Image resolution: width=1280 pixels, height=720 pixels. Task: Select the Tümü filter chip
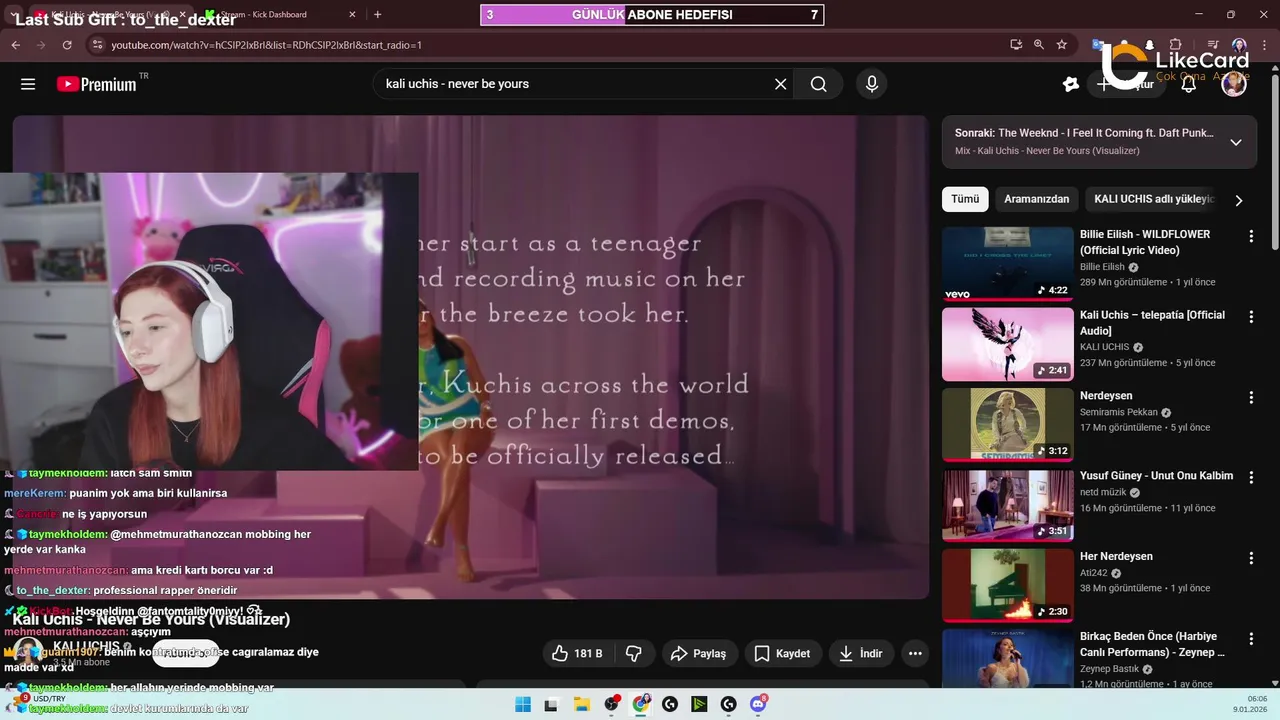[x=965, y=199]
